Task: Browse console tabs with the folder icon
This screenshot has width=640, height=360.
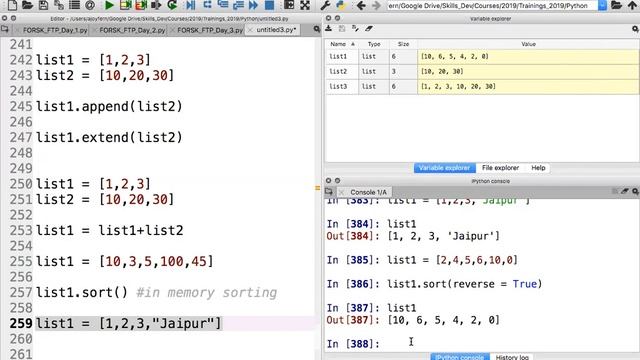Action: tap(329, 191)
